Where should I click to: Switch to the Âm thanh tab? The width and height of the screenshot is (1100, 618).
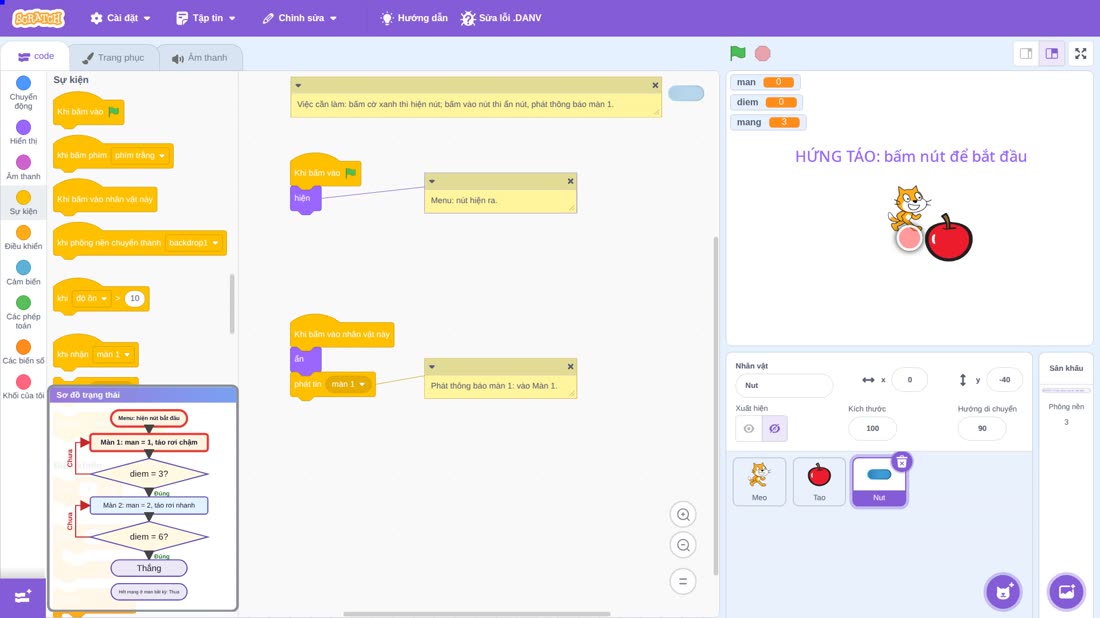[200, 58]
